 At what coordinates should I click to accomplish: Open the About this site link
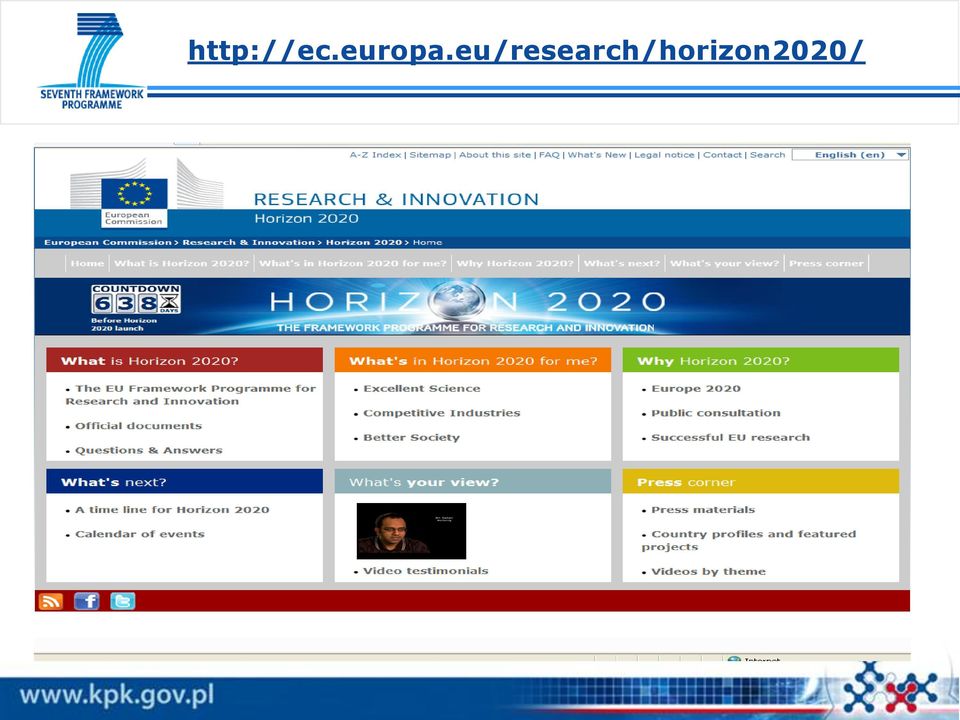tap(495, 155)
